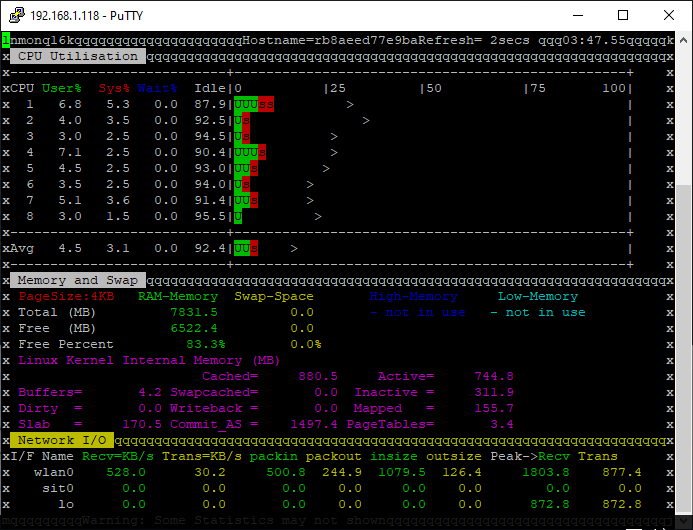Viewport: 693px width, 530px height.
Task: Click the Avg idle value 92.4
Action: coord(210,248)
